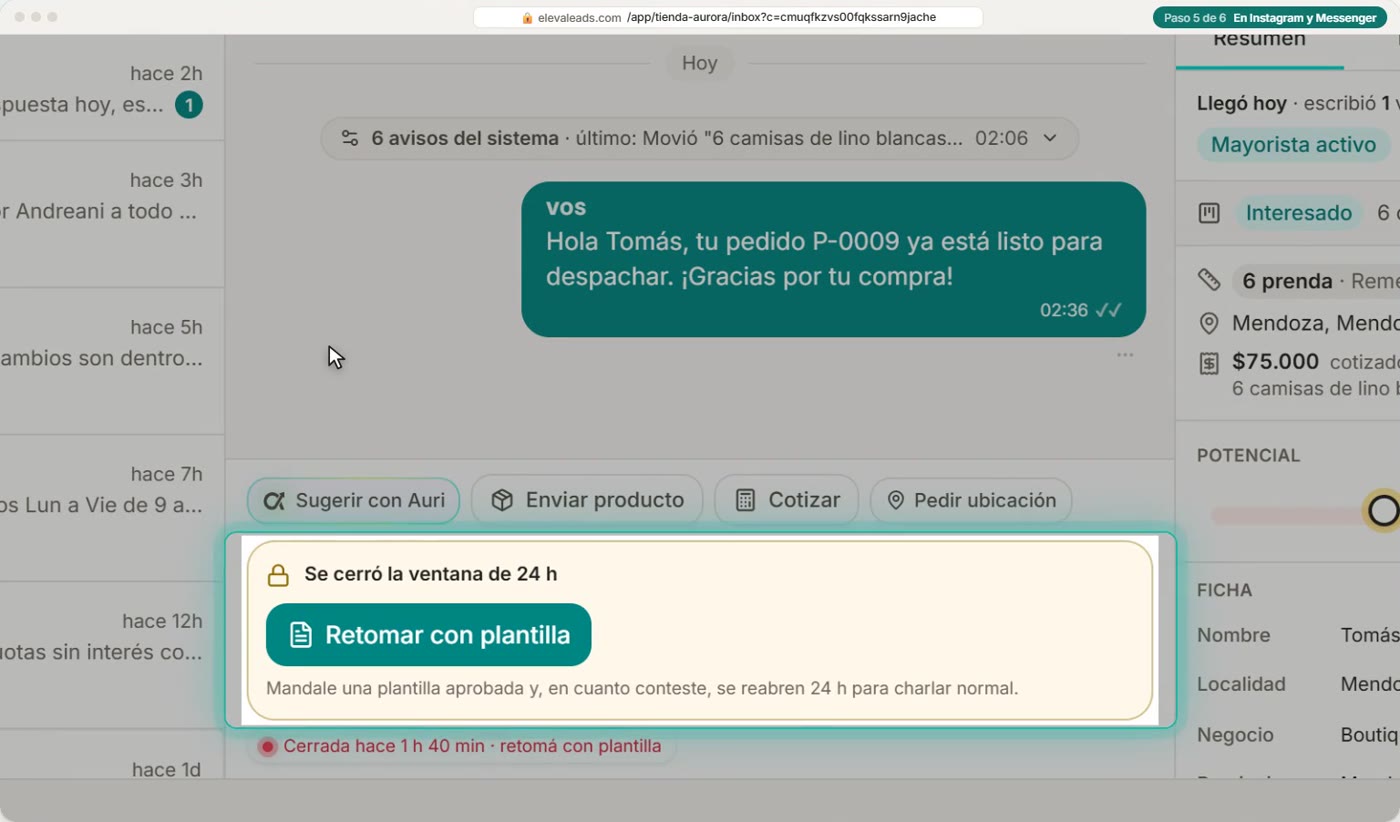Click the Localidad field in Ficha

point(1298,685)
